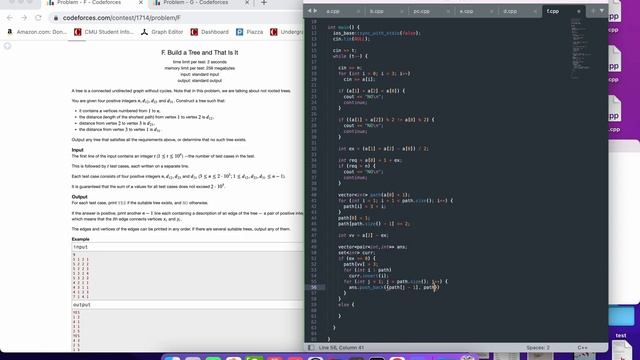Switch to pc.cpp tab in editor

click(421, 11)
